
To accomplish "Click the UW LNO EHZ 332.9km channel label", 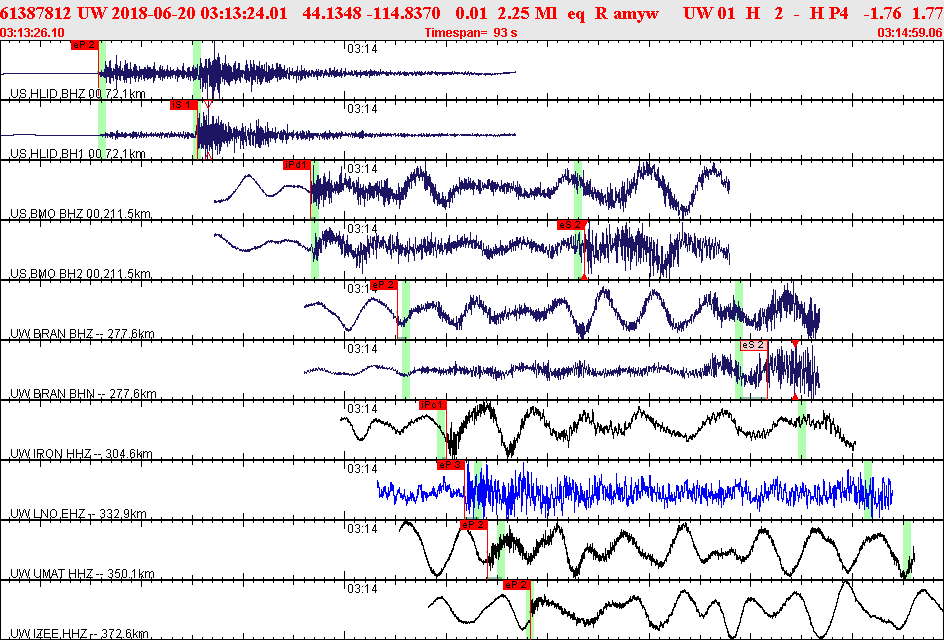I will [78, 514].
